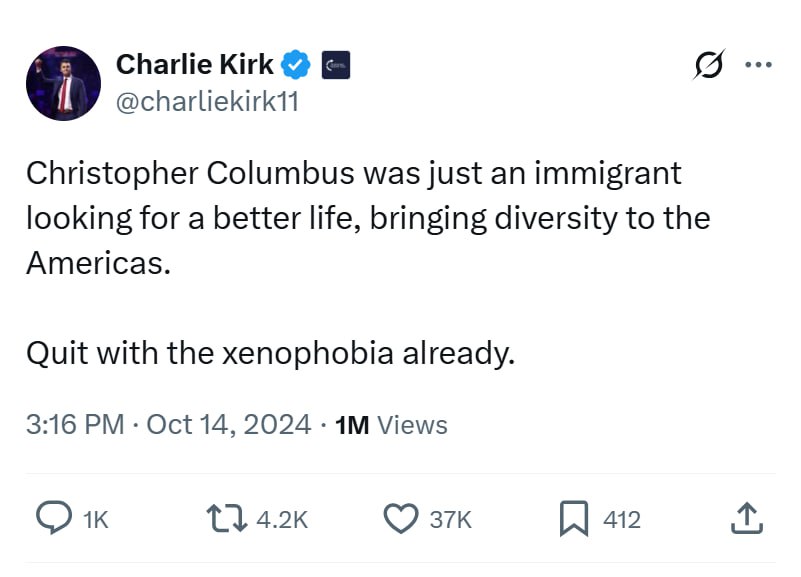View post analytics via 1M Views
The width and height of the screenshot is (801, 577).
[392, 424]
